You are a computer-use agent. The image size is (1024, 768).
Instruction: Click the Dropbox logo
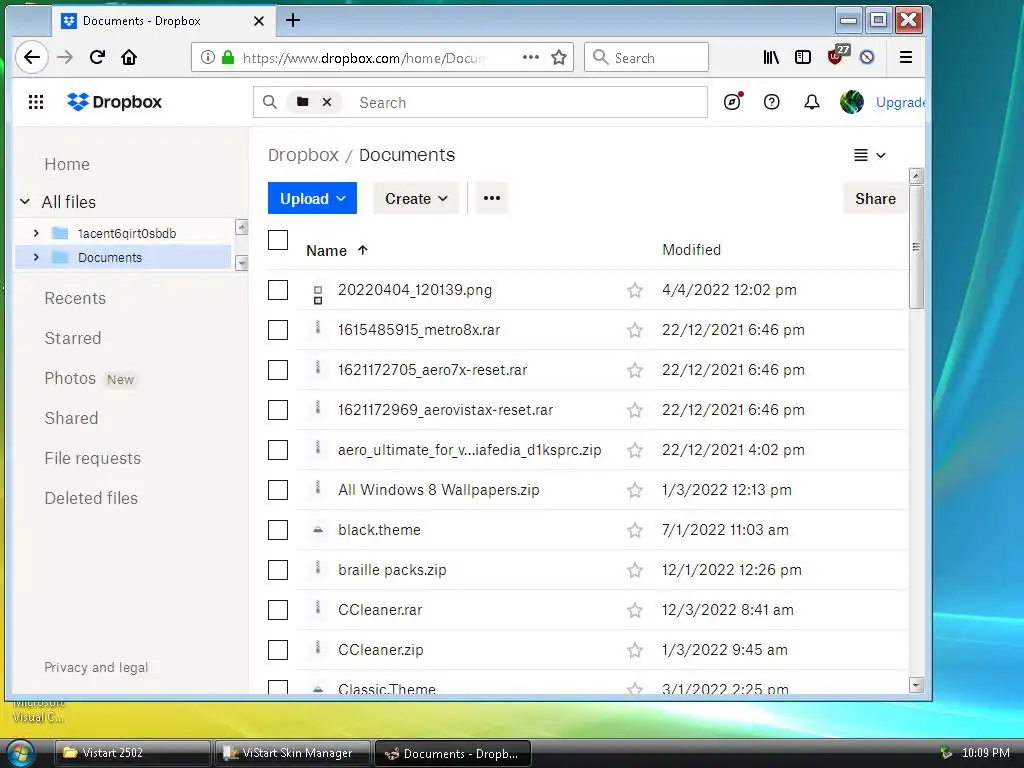114,102
